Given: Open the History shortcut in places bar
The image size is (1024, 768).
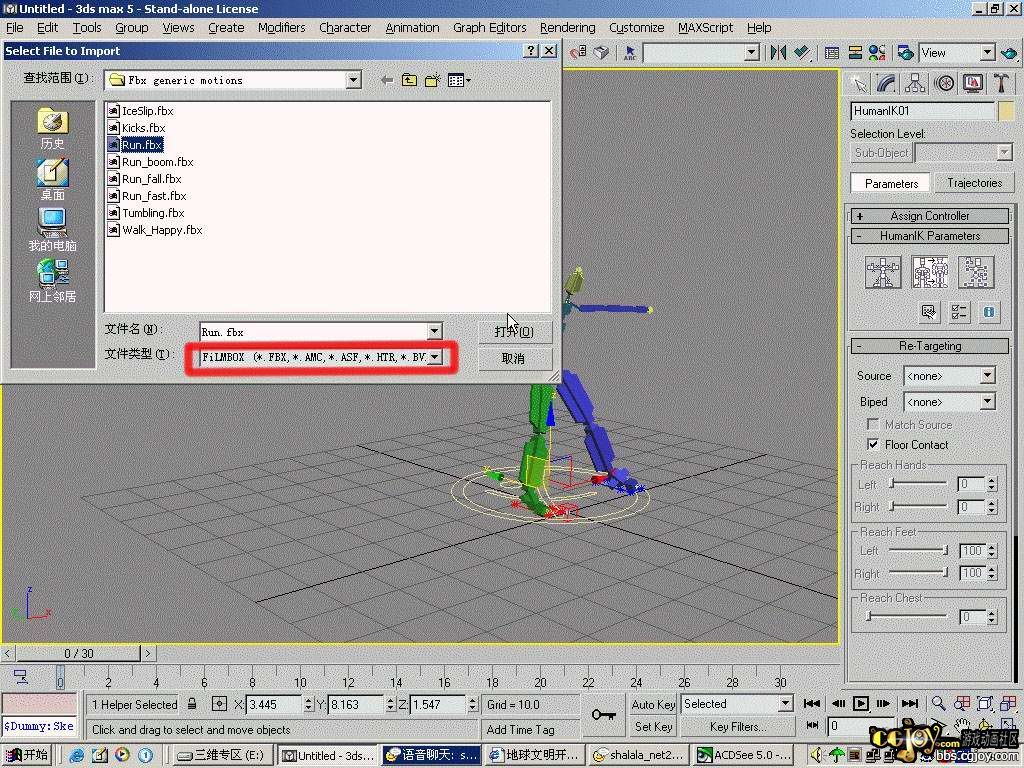Looking at the screenshot, I should pyautogui.click(x=52, y=129).
